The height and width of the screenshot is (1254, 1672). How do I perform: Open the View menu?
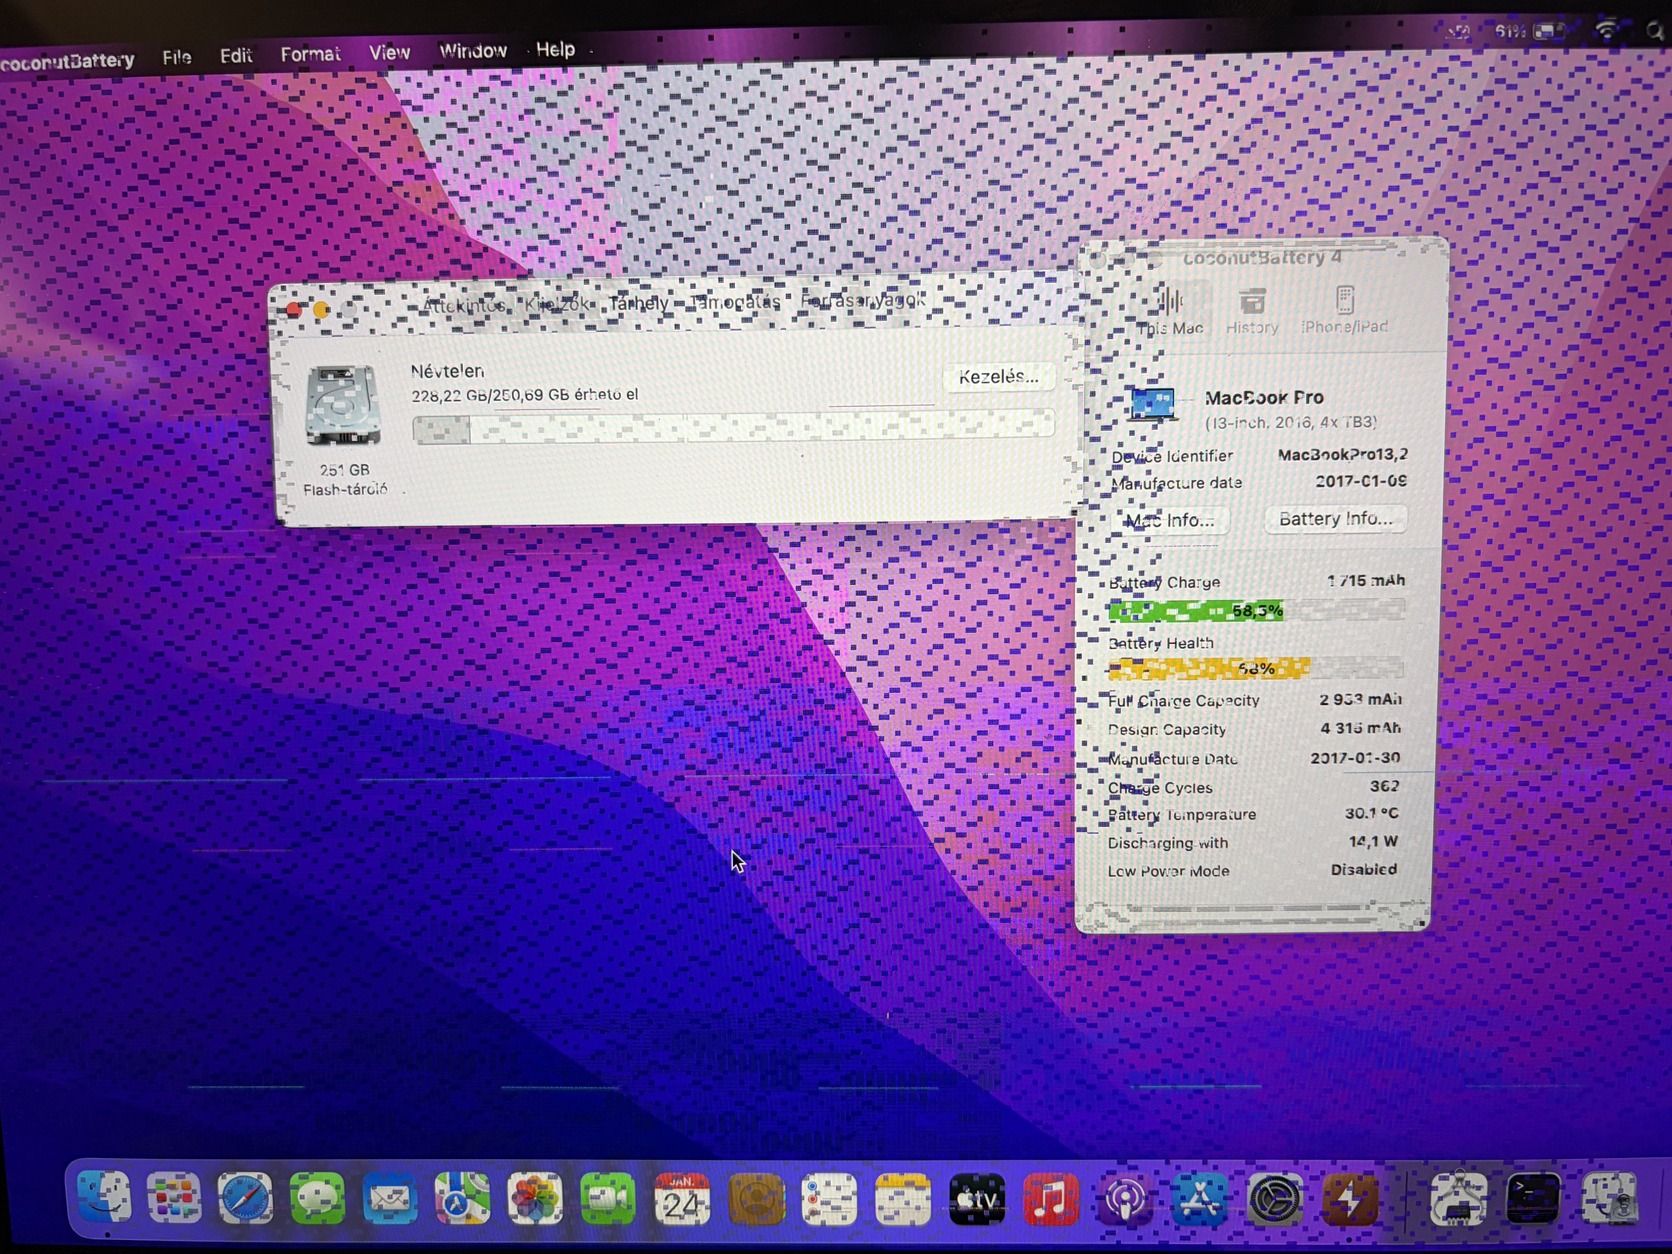click(x=389, y=52)
